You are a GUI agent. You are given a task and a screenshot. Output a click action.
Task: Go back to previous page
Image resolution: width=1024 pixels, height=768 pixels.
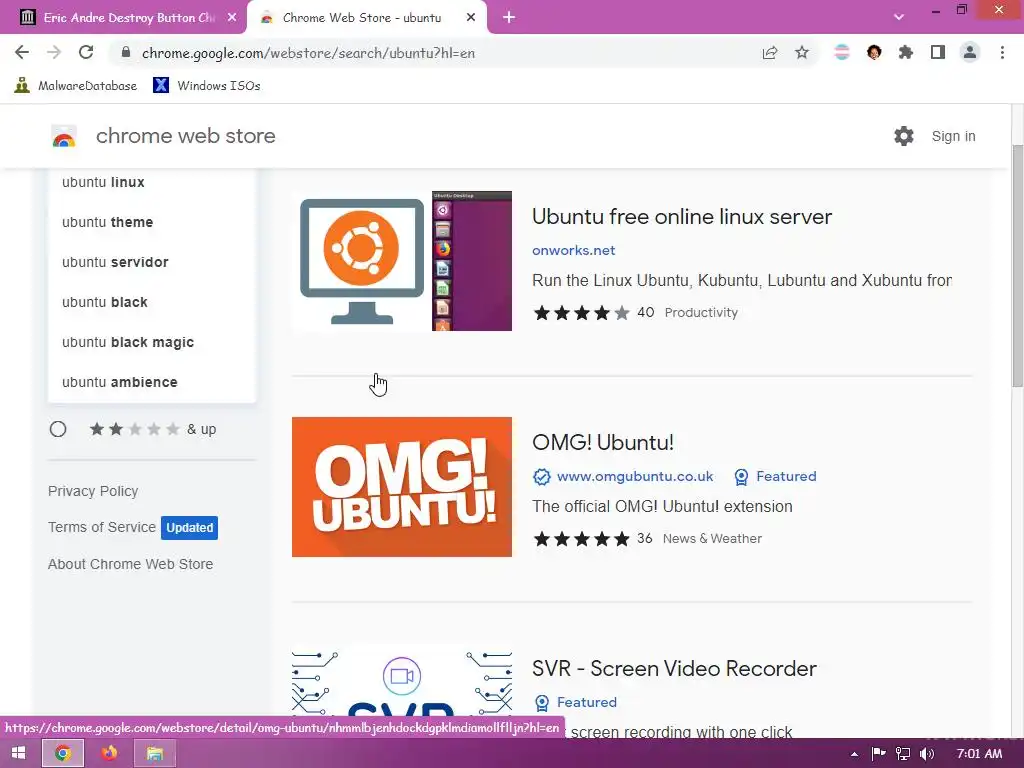tap(22, 52)
